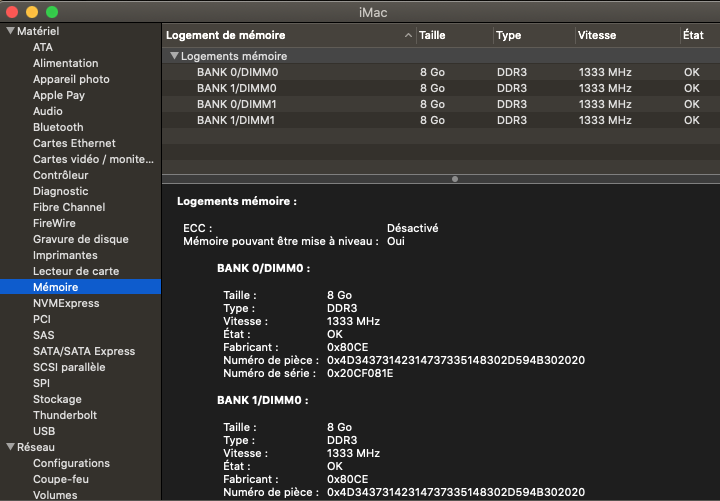Click the 'Logements mémoire :' detail heading
Screen dimensions: 720x501
point(237,201)
